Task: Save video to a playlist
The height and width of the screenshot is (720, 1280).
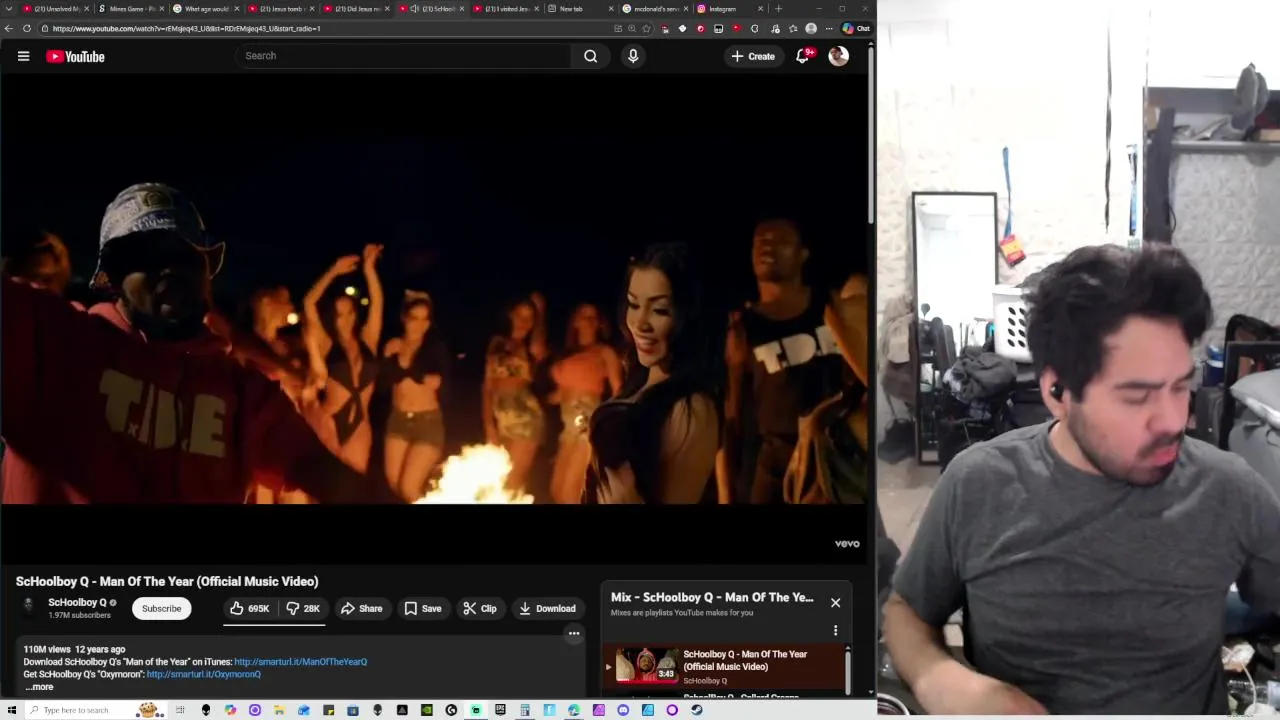Action: (x=422, y=608)
